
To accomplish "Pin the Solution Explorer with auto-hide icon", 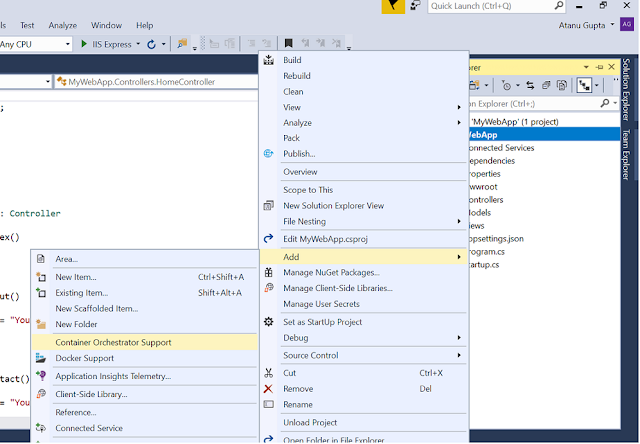I will click(x=599, y=67).
